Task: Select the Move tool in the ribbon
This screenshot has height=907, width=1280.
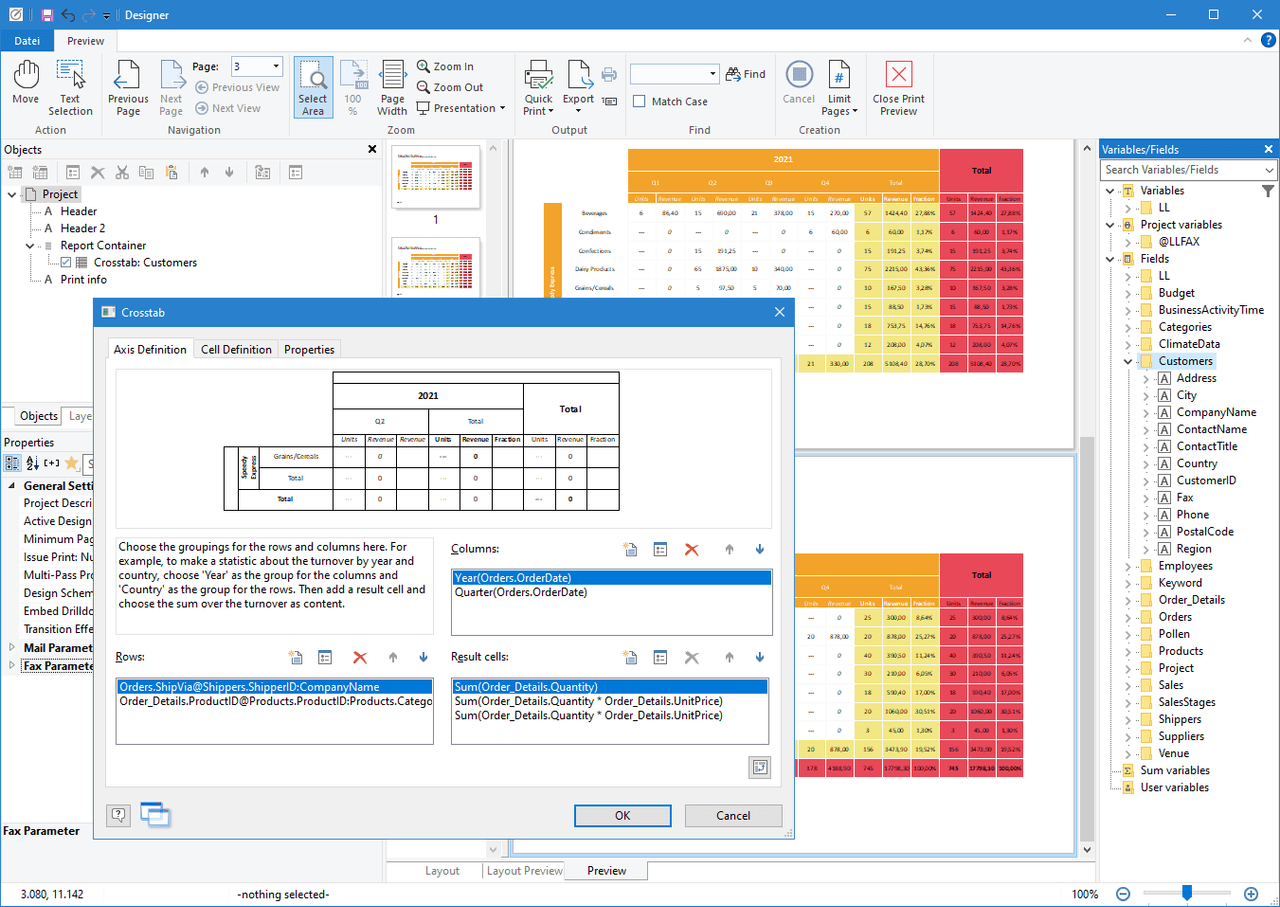Action: pos(25,82)
